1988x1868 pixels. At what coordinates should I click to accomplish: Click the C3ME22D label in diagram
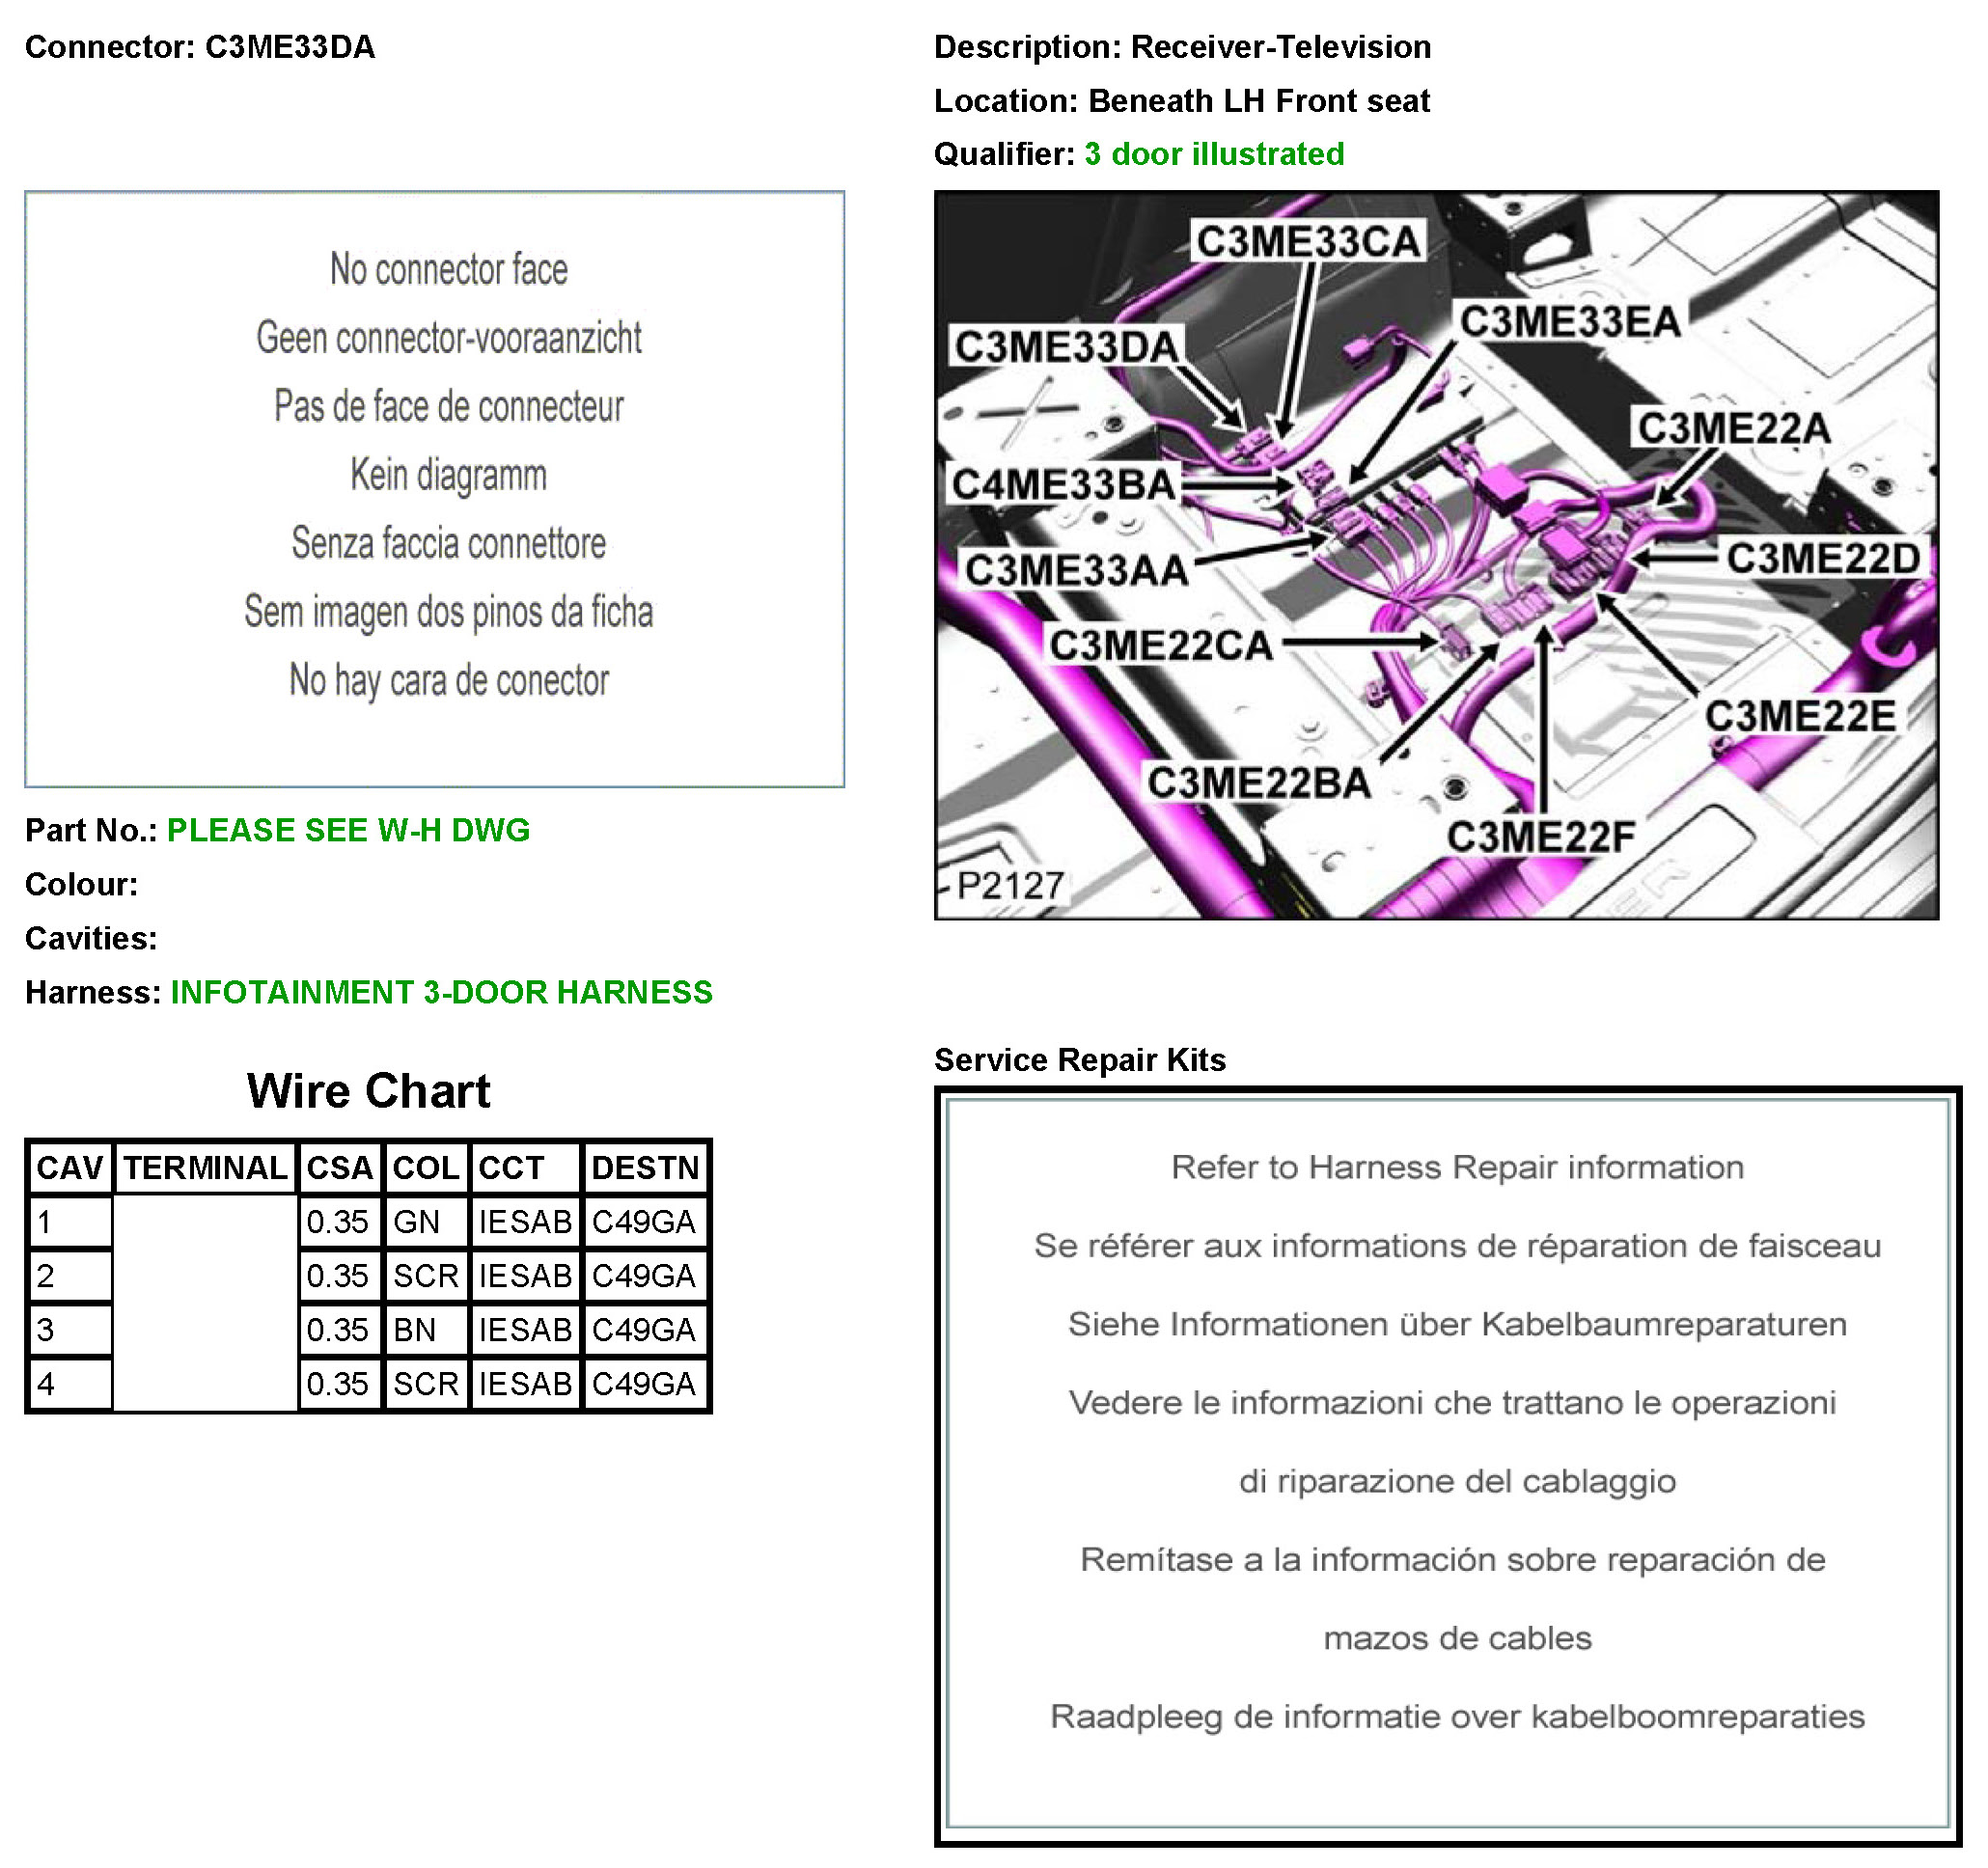[x=1822, y=558]
